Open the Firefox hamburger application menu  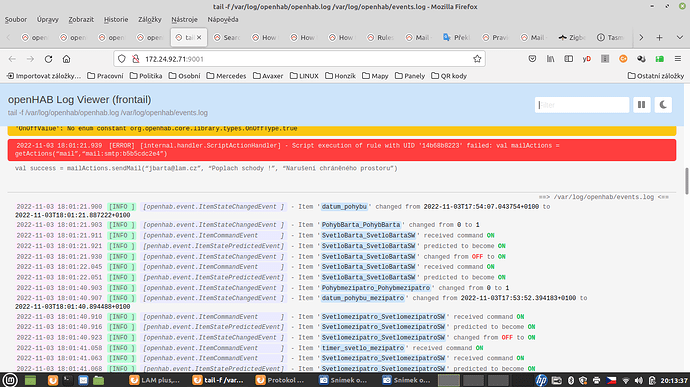click(678, 59)
